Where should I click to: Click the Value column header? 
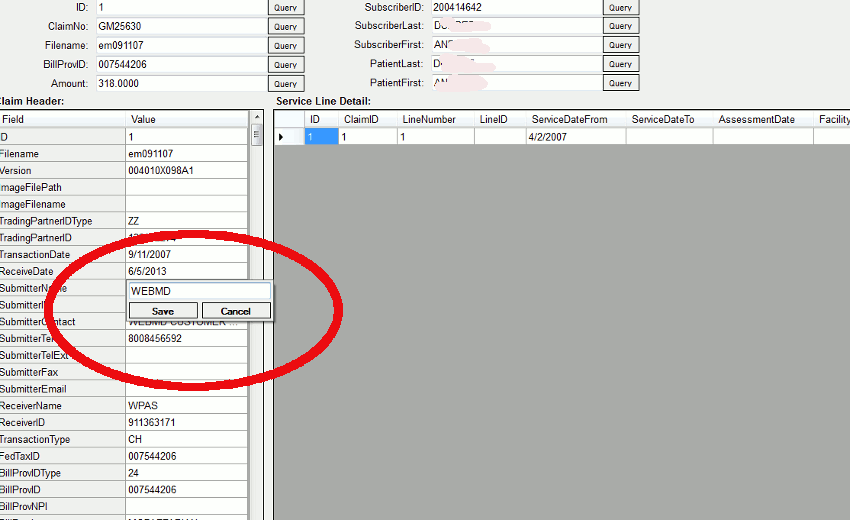[x=185, y=119]
